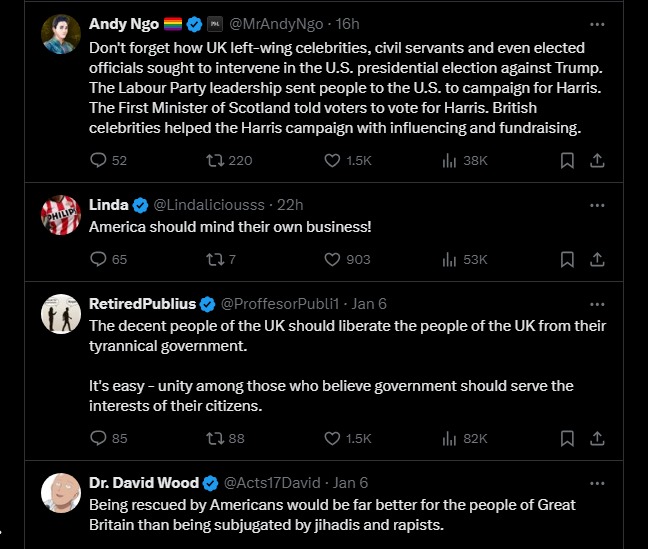
Task: Bookmark Andy Ngo's tweet
Action: 566,160
